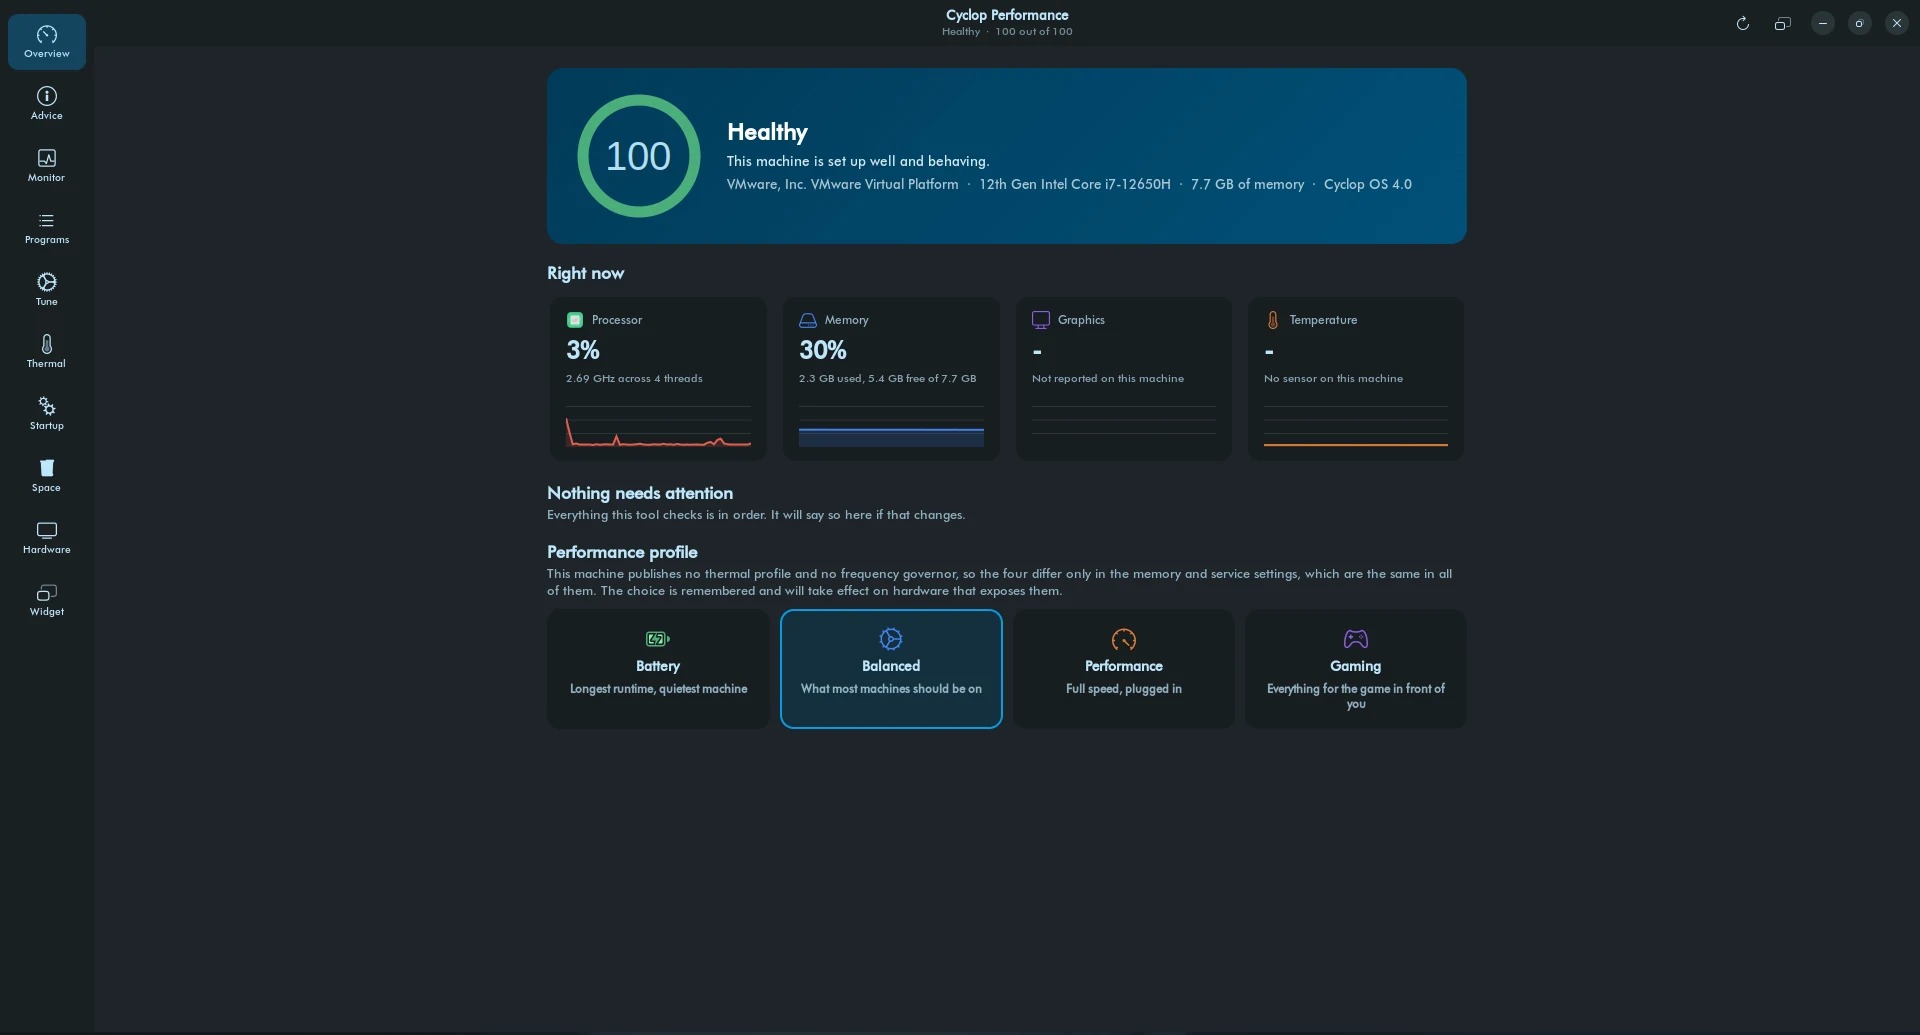
Task: Click the Temperature thermometer icon
Action: 1273,320
